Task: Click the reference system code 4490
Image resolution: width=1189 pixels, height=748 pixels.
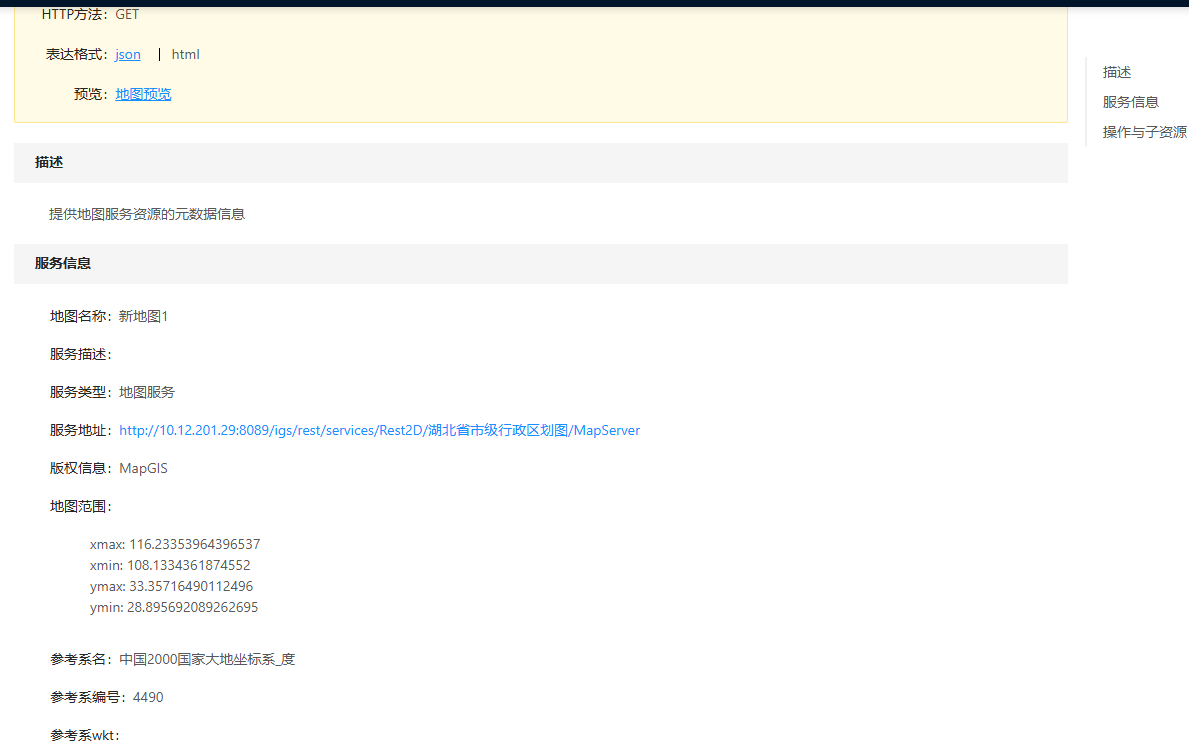Action: point(148,697)
